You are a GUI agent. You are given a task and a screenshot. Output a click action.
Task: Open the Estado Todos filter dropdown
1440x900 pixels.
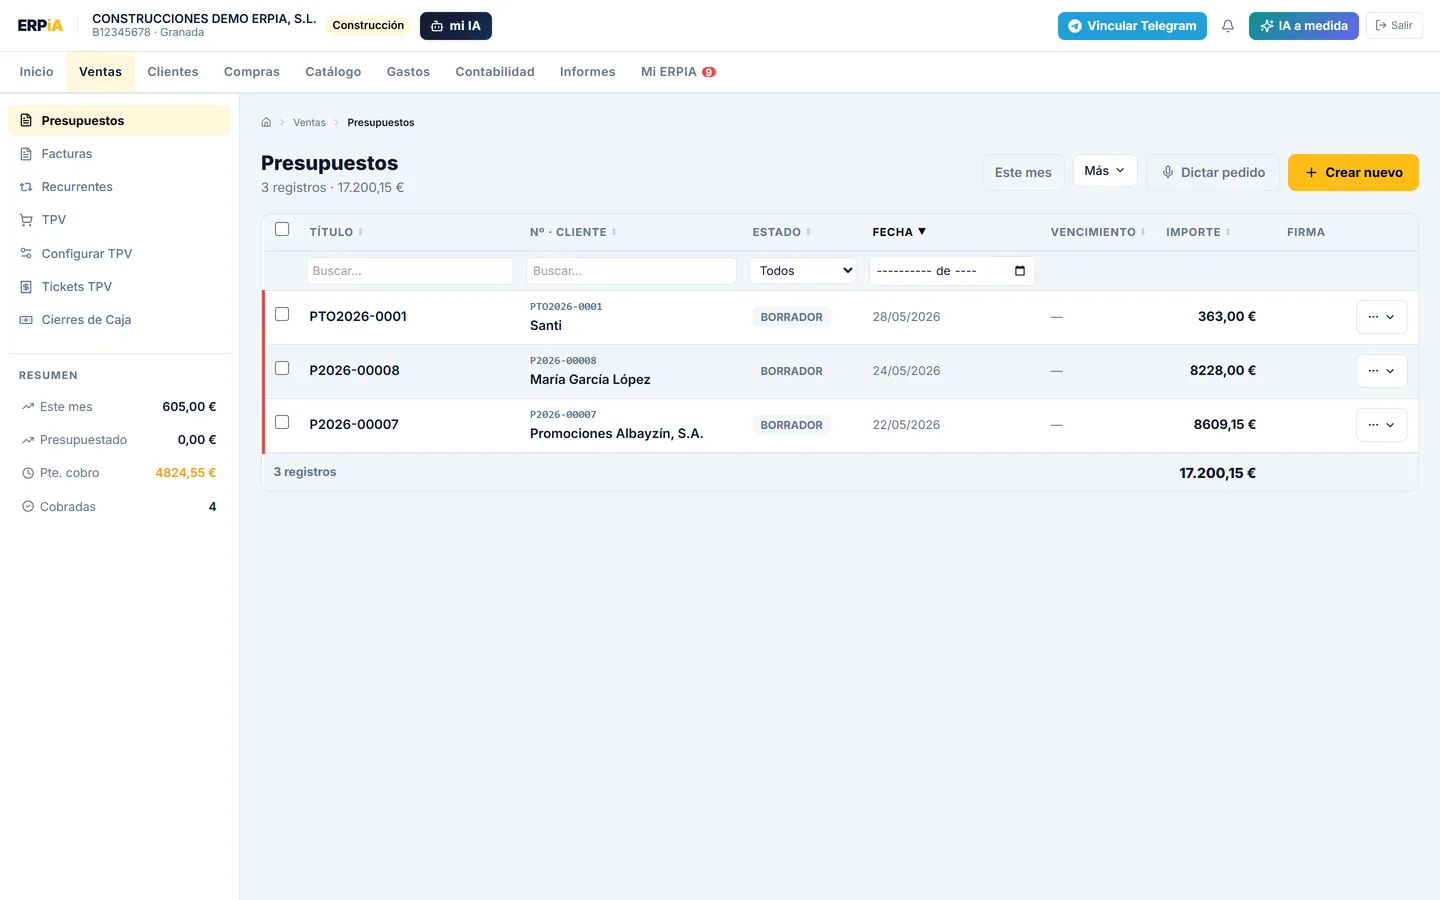[803, 271]
